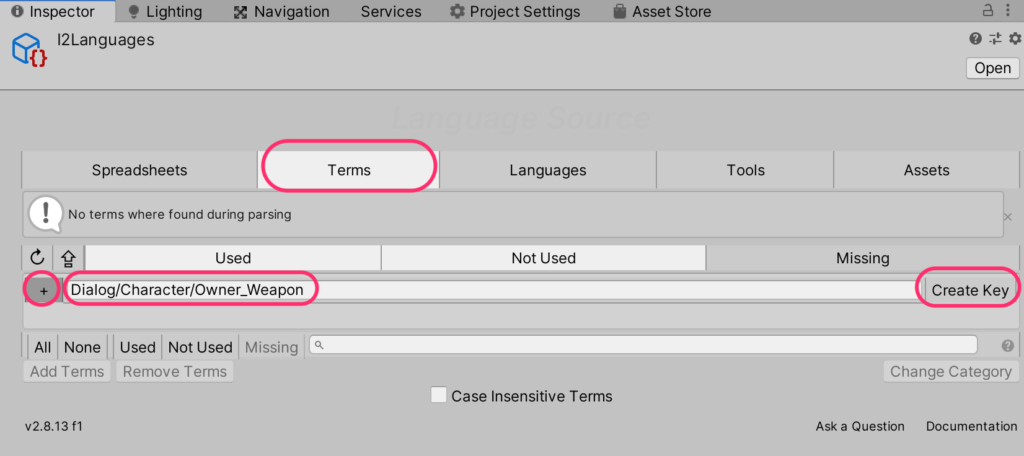Open the three-dot Inspector options menu

click(1010, 11)
